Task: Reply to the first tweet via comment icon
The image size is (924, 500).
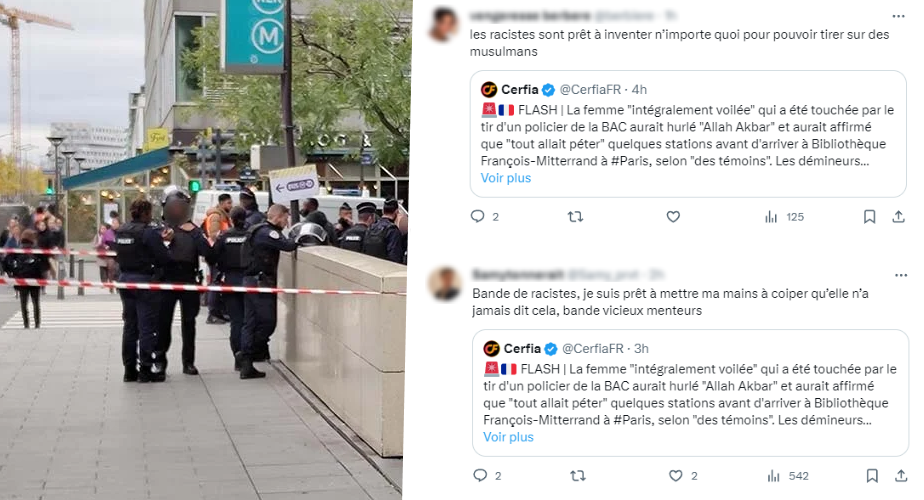Action: click(x=477, y=216)
